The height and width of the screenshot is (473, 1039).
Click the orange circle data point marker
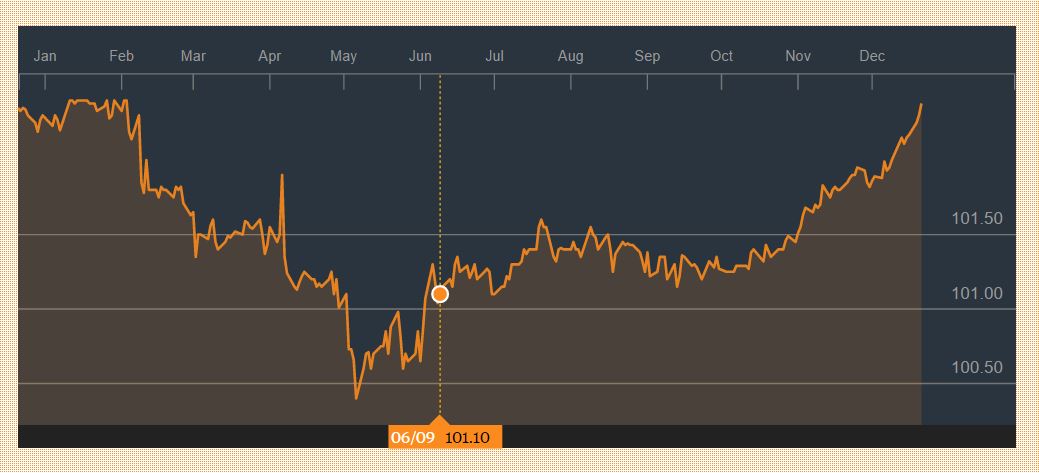[x=440, y=294]
